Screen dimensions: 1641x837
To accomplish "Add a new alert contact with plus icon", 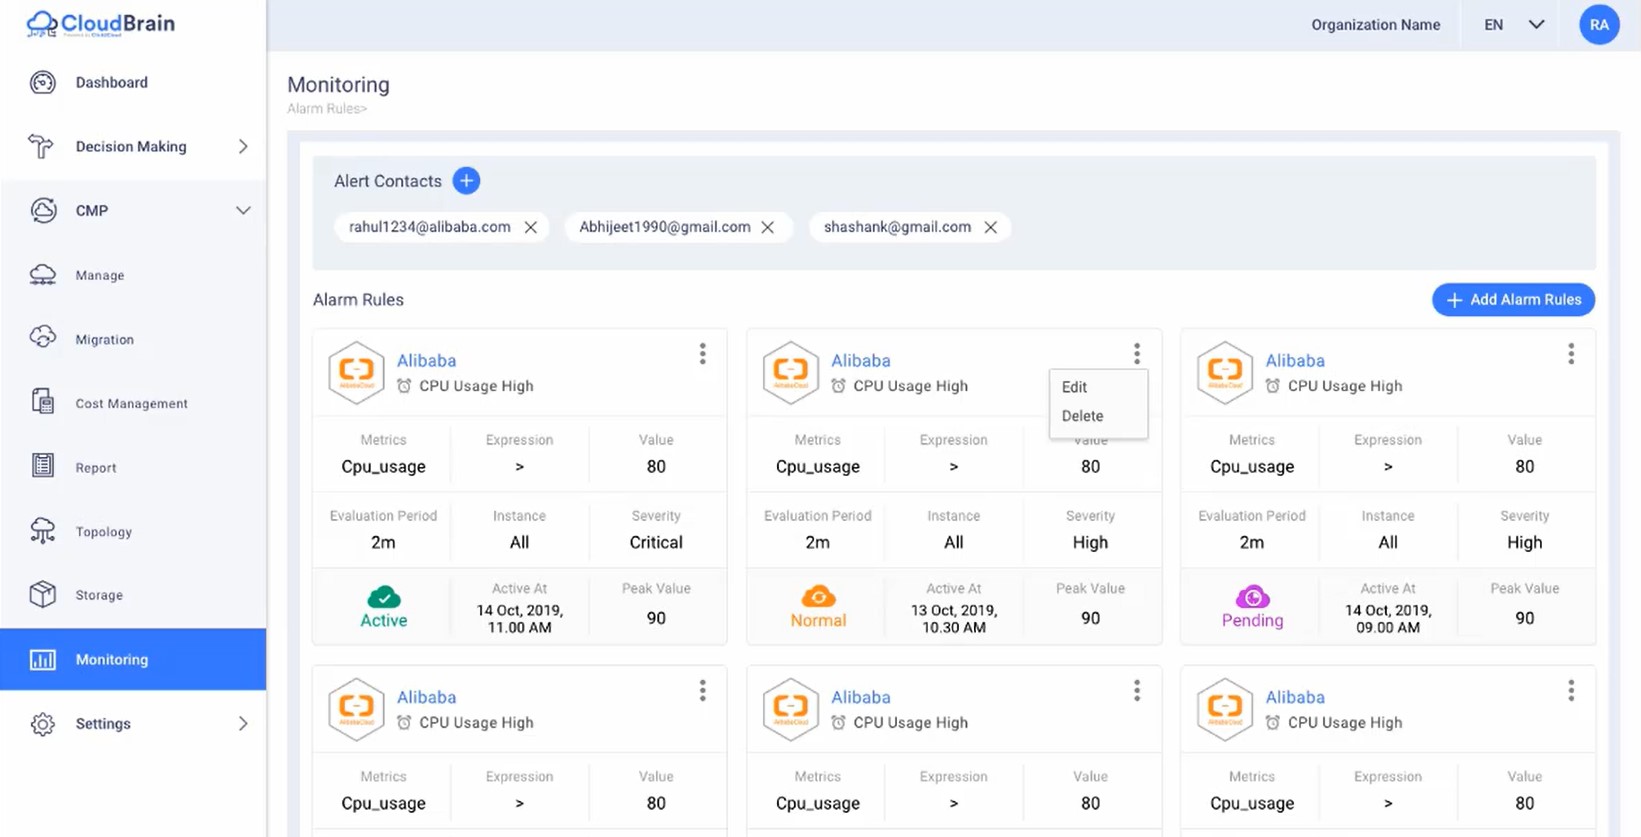I will 466,181.
